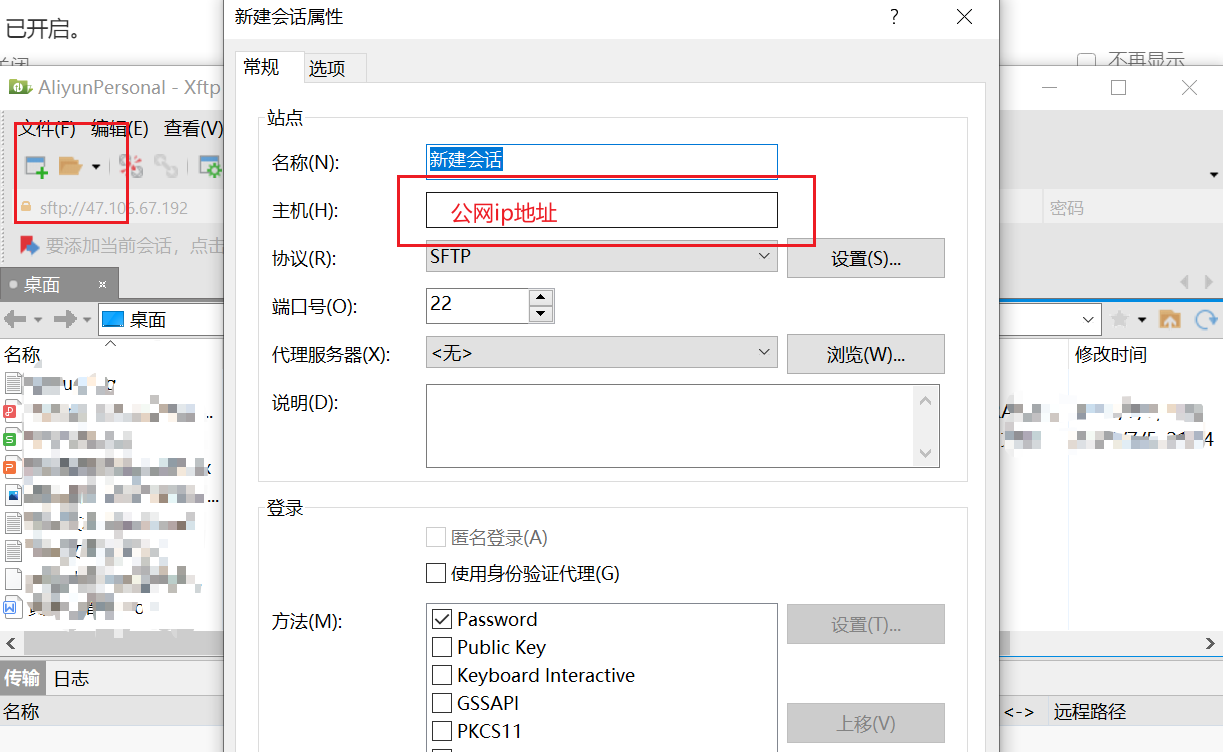Open session properties with the gear icon

point(211,166)
